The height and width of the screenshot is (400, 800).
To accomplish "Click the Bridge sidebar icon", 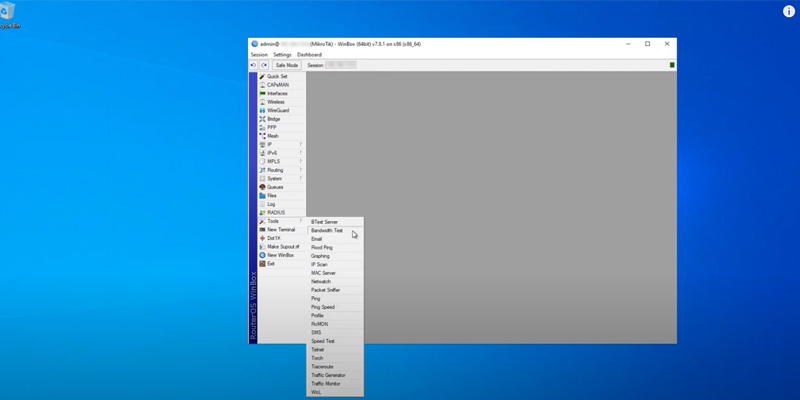I will point(262,119).
